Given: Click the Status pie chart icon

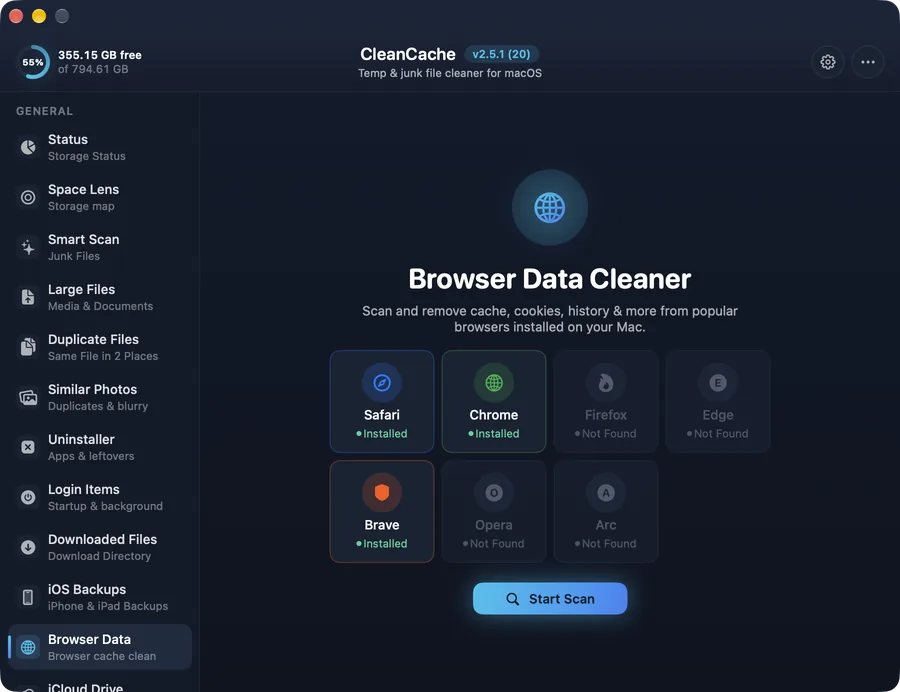Looking at the screenshot, I should (x=28, y=147).
